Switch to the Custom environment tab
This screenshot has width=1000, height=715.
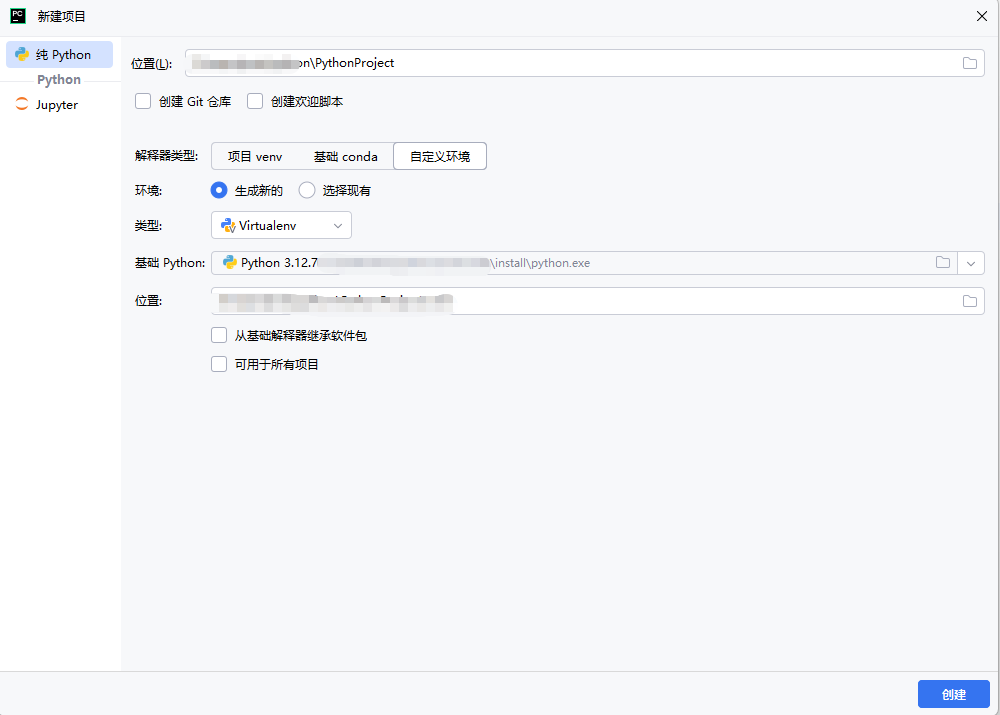coord(440,156)
